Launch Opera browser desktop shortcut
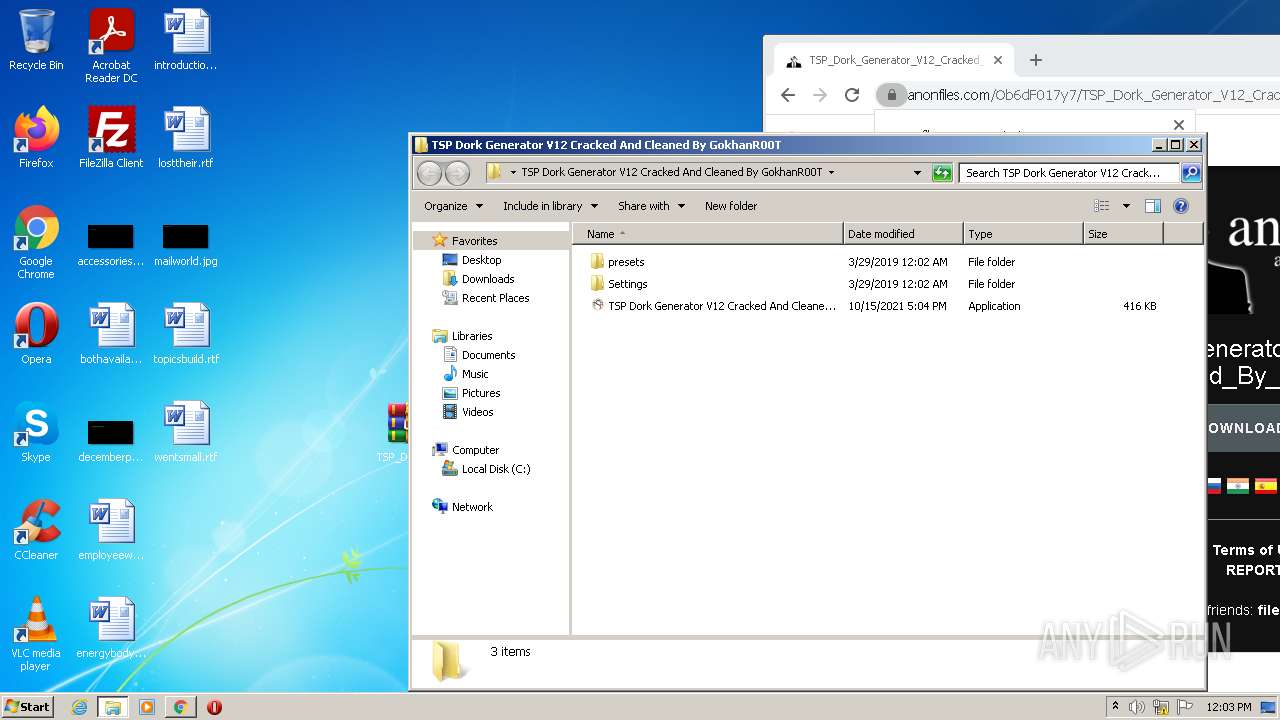The height and width of the screenshot is (720, 1280). (36, 334)
